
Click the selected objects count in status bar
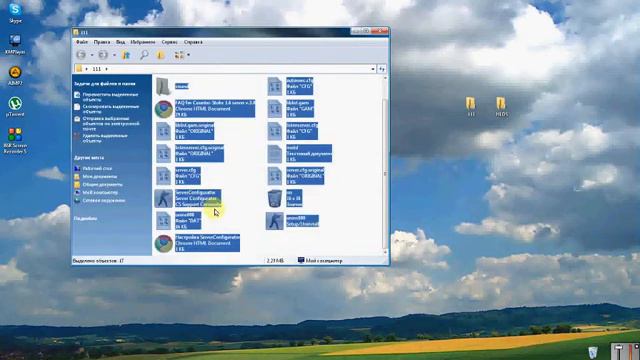(98, 260)
